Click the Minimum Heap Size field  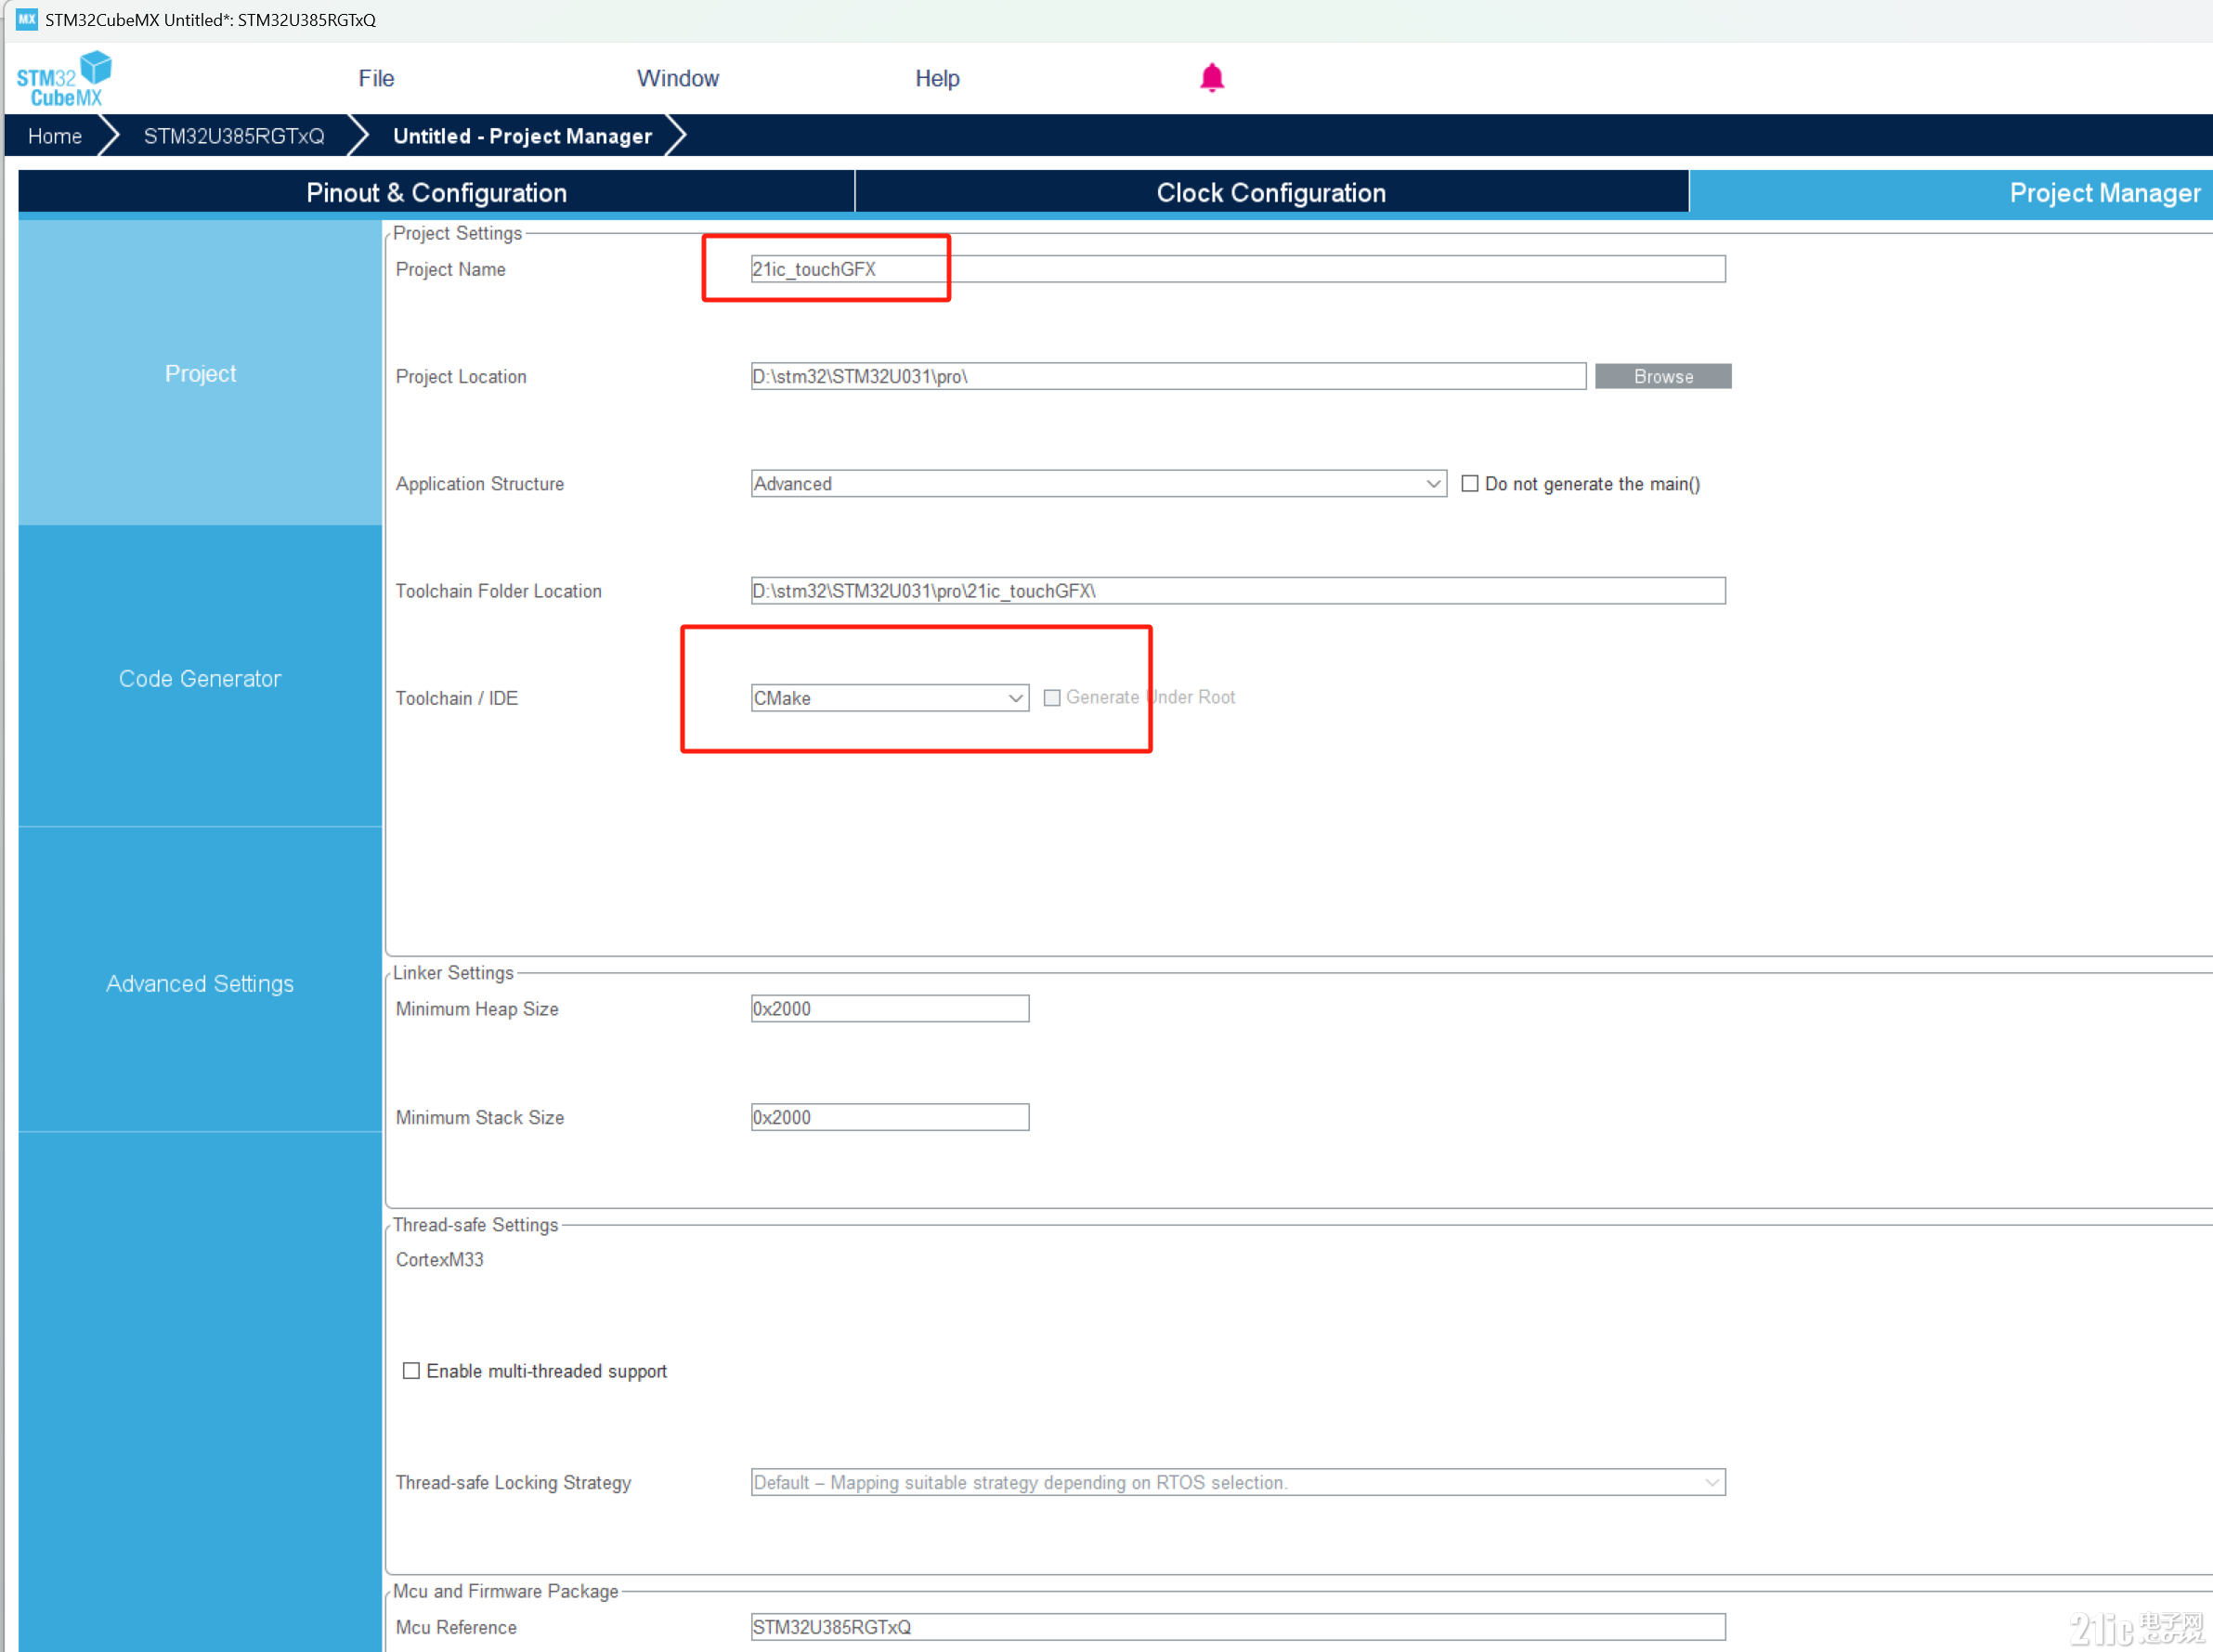[889, 1008]
